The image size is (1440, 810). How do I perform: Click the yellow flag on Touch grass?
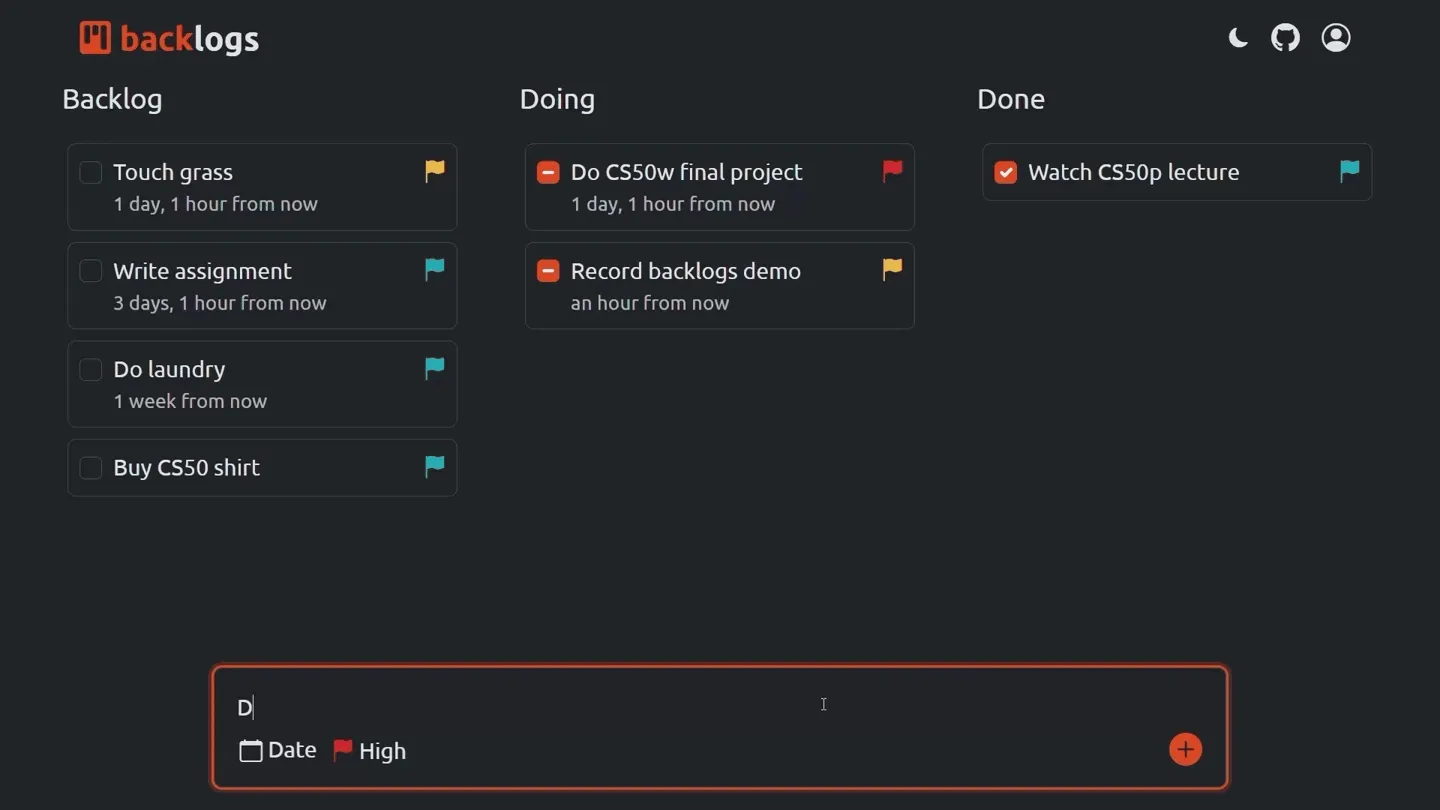[435, 171]
